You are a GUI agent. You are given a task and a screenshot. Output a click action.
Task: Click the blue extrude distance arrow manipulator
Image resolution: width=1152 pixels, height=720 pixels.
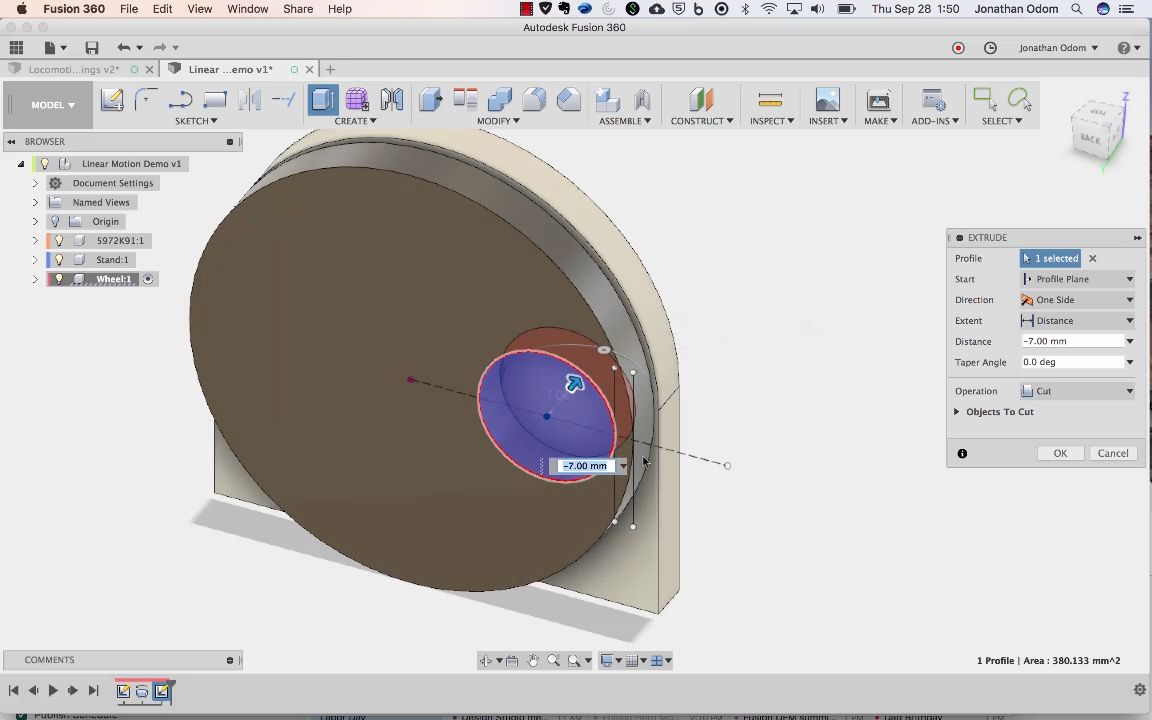574,383
